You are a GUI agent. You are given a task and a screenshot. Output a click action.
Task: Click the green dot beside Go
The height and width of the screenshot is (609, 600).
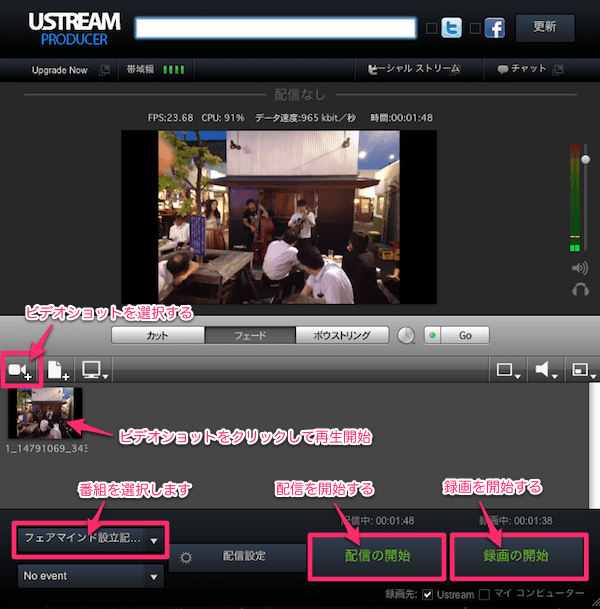(x=432, y=335)
